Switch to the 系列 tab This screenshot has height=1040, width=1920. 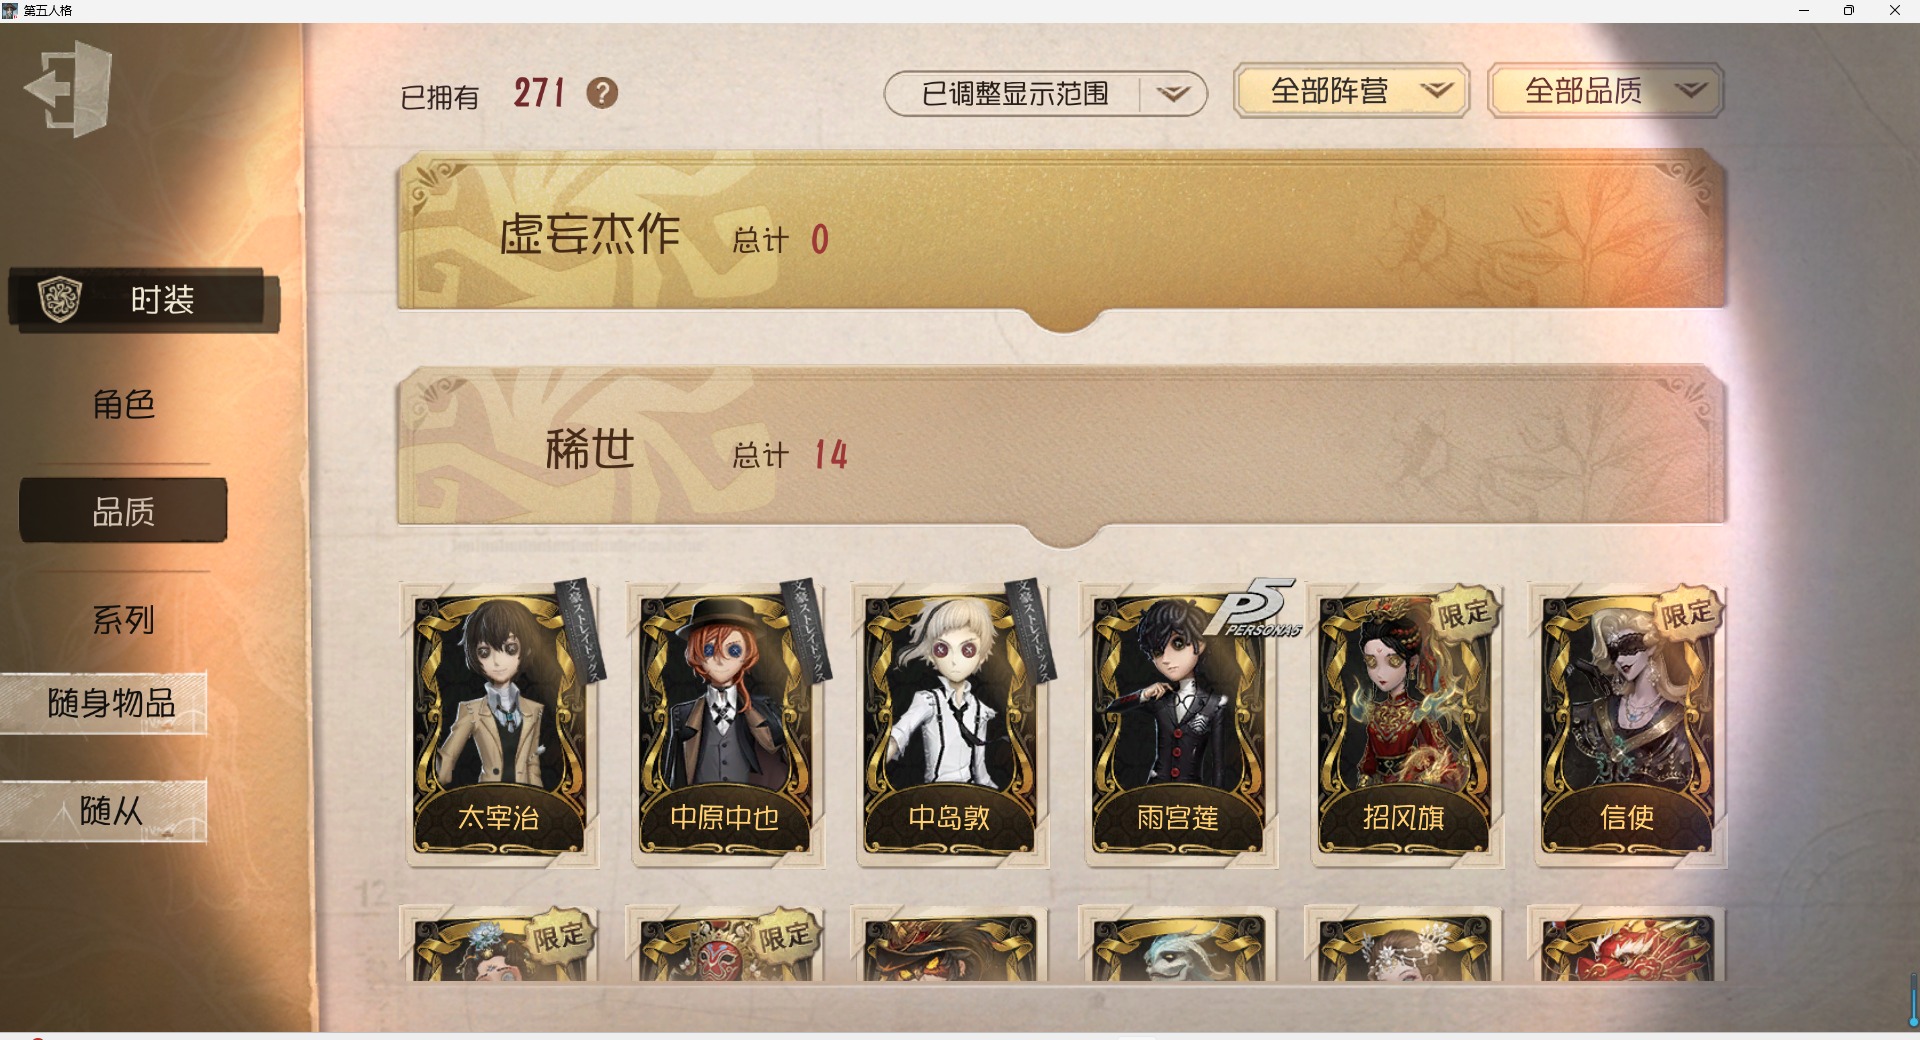point(123,620)
